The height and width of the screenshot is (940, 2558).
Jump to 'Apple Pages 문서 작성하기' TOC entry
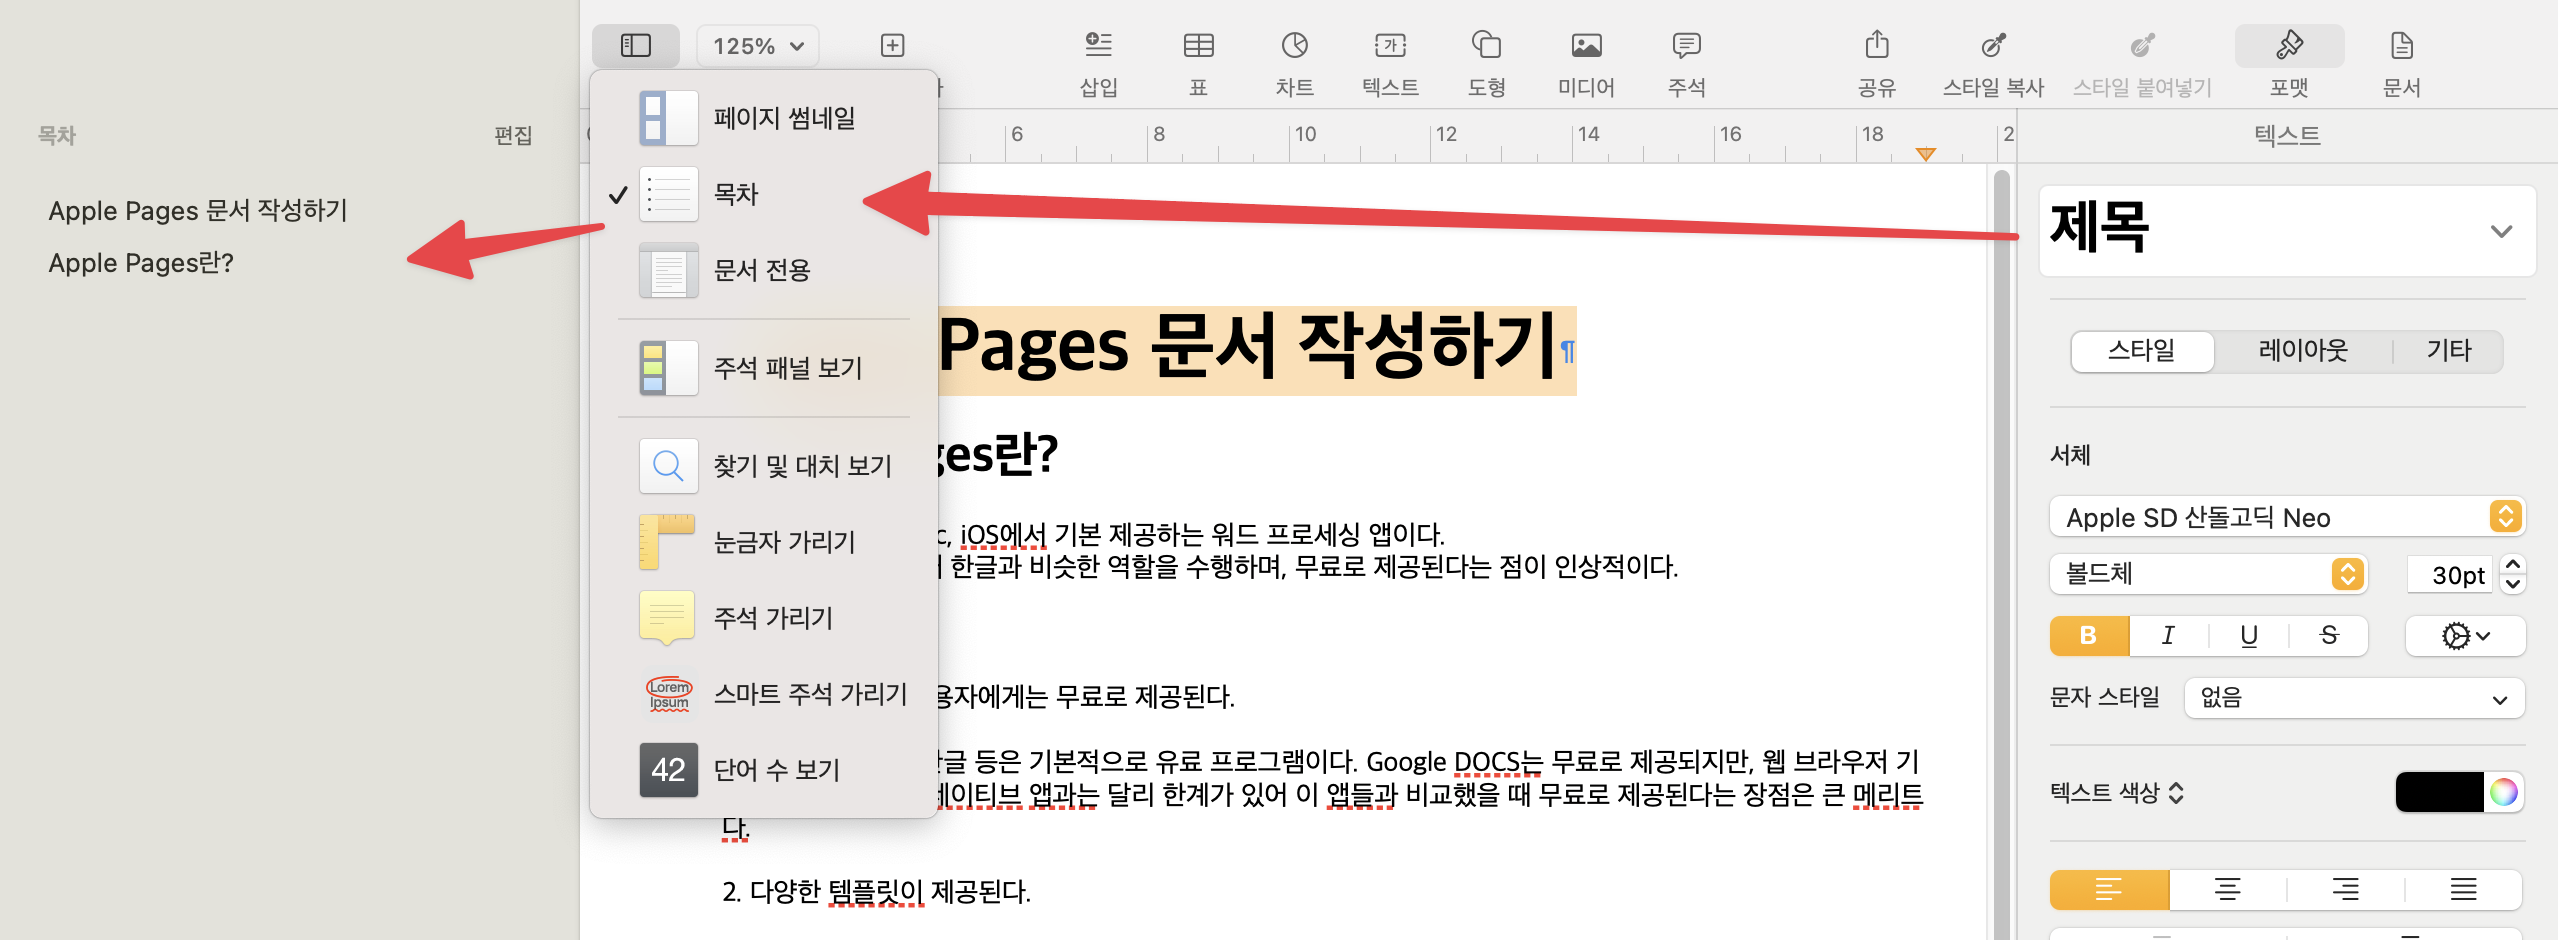[x=198, y=211]
